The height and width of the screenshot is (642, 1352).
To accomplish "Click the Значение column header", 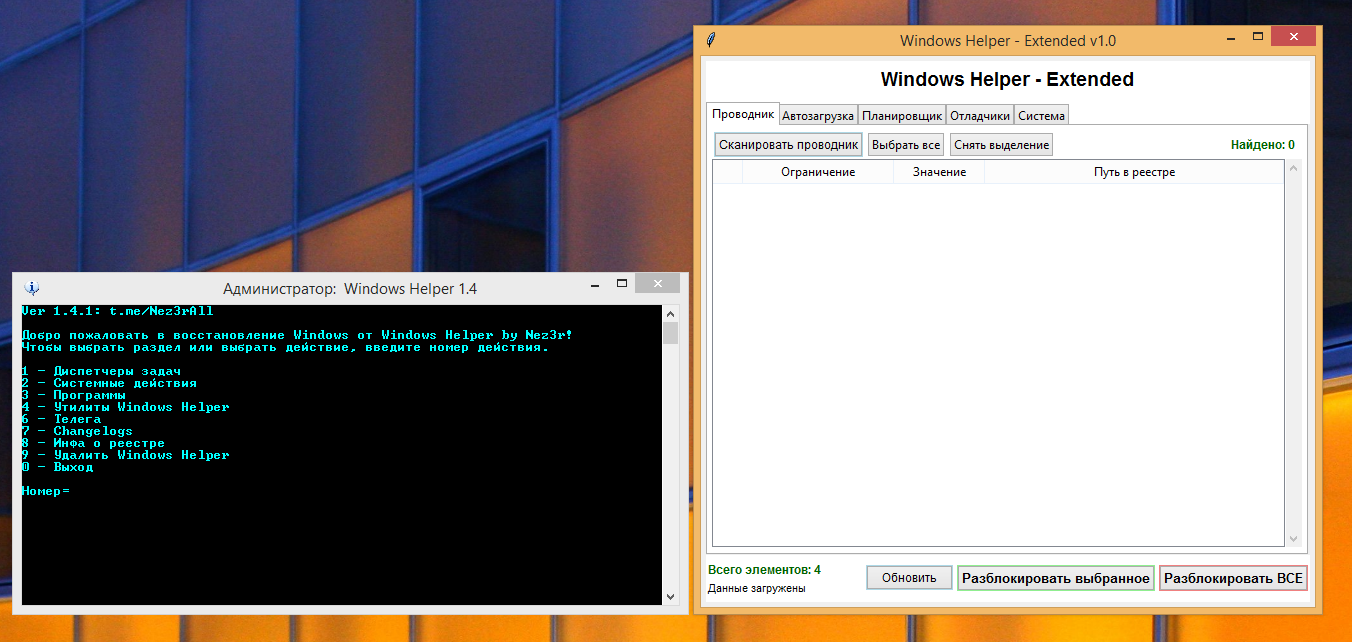I will (x=938, y=171).
